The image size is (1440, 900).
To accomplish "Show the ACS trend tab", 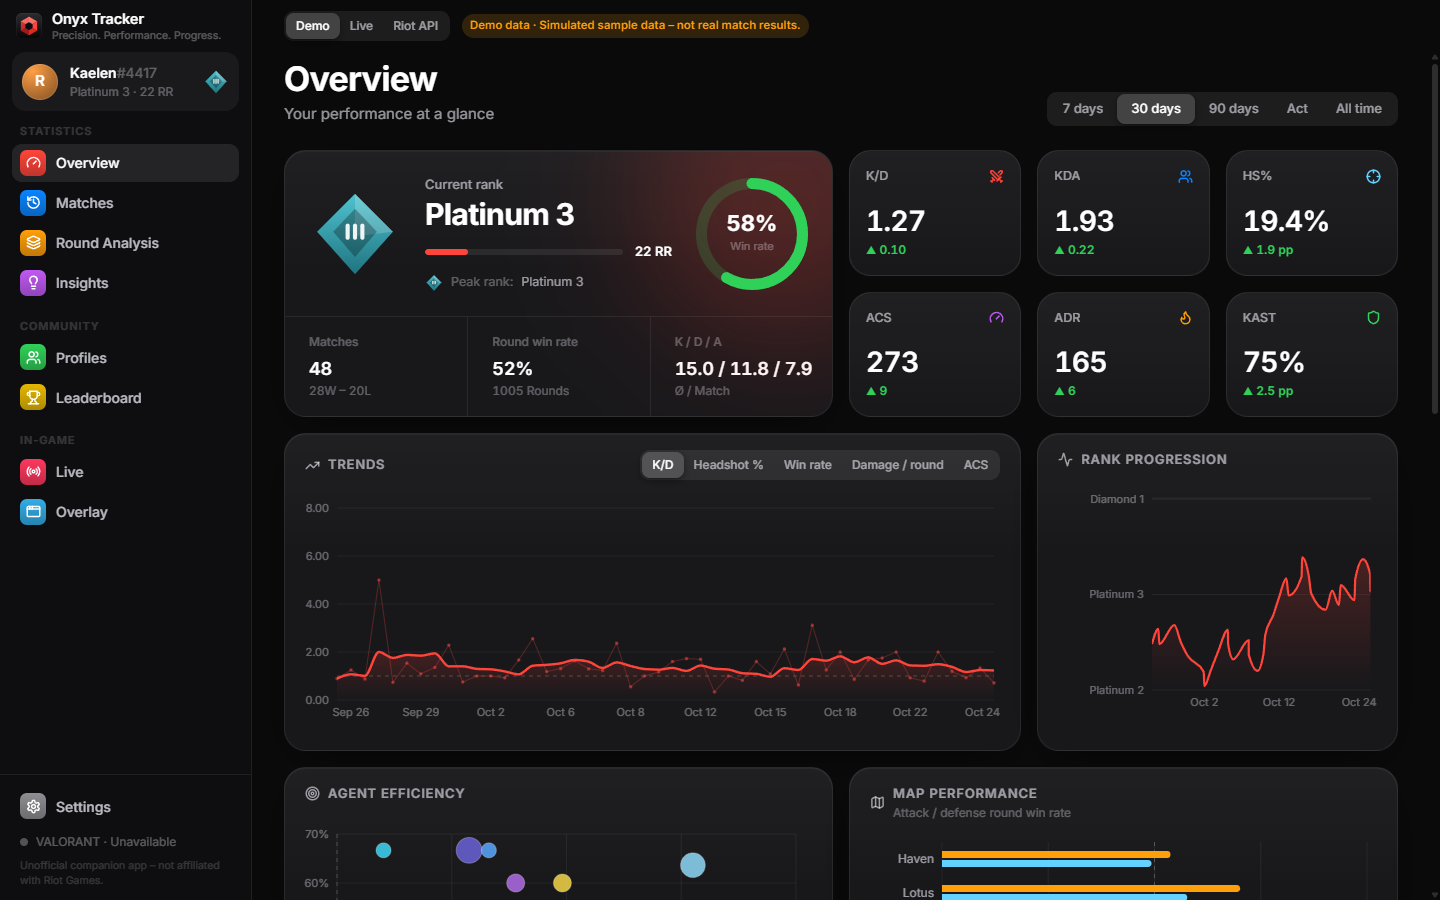I will (975, 465).
